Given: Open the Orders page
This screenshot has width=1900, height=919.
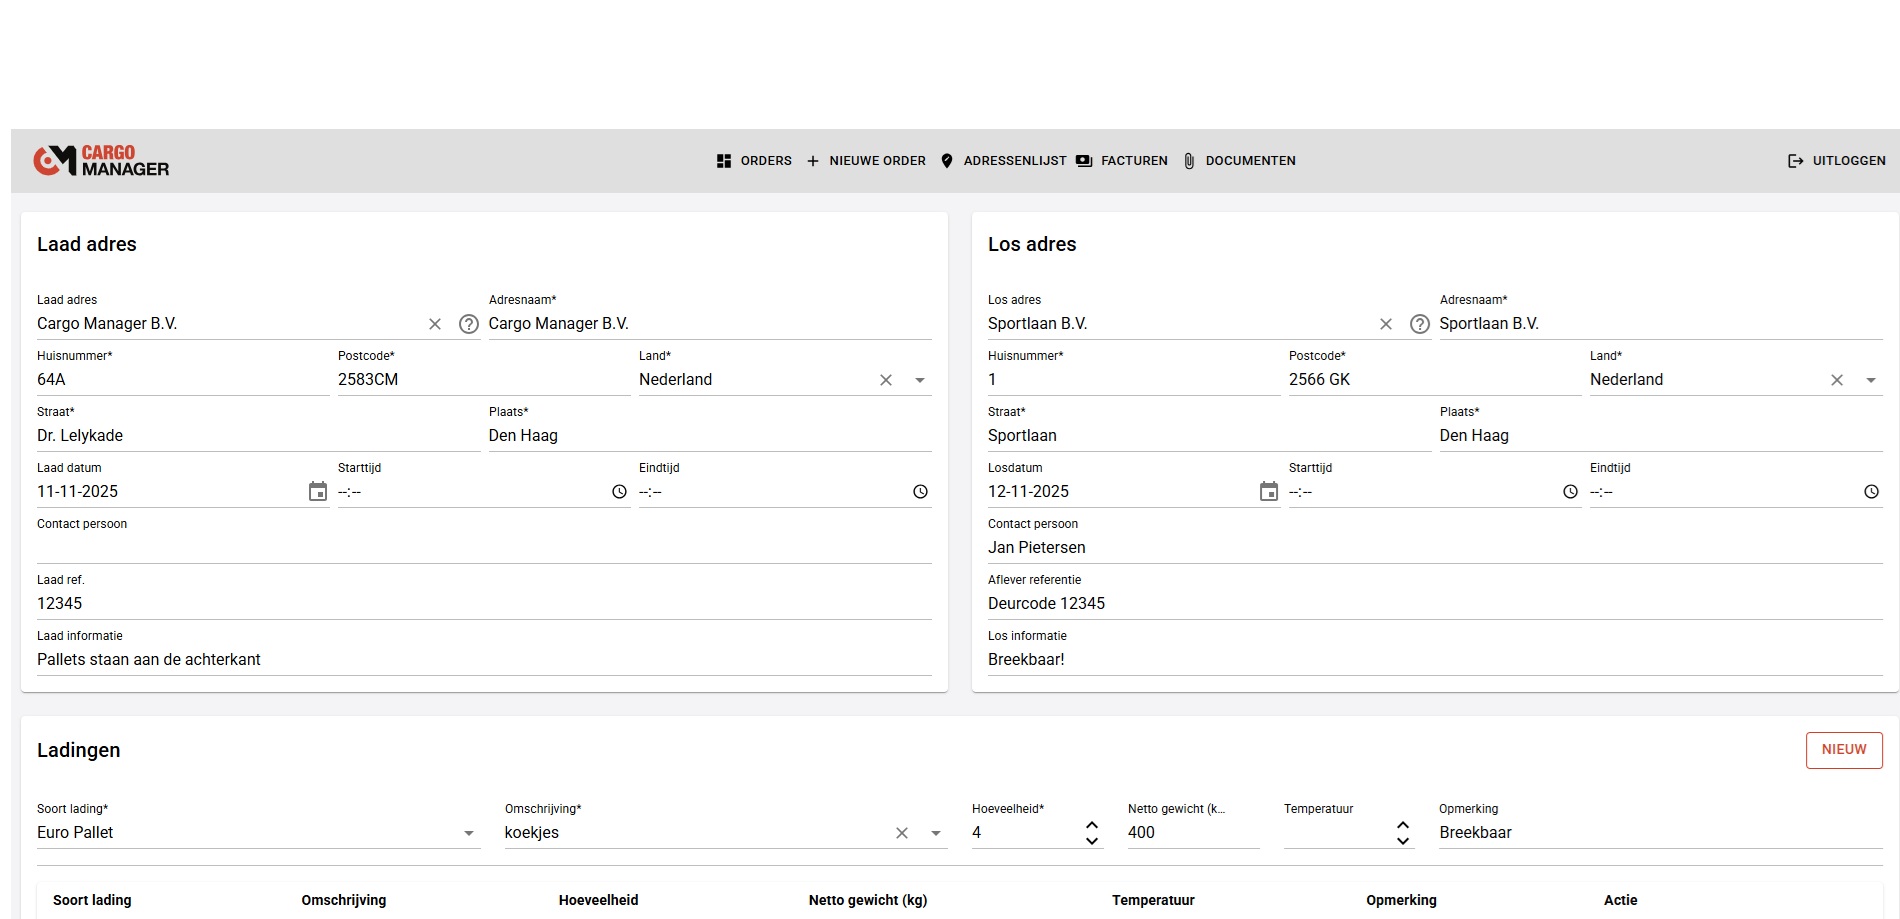Looking at the screenshot, I should click(x=754, y=161).
